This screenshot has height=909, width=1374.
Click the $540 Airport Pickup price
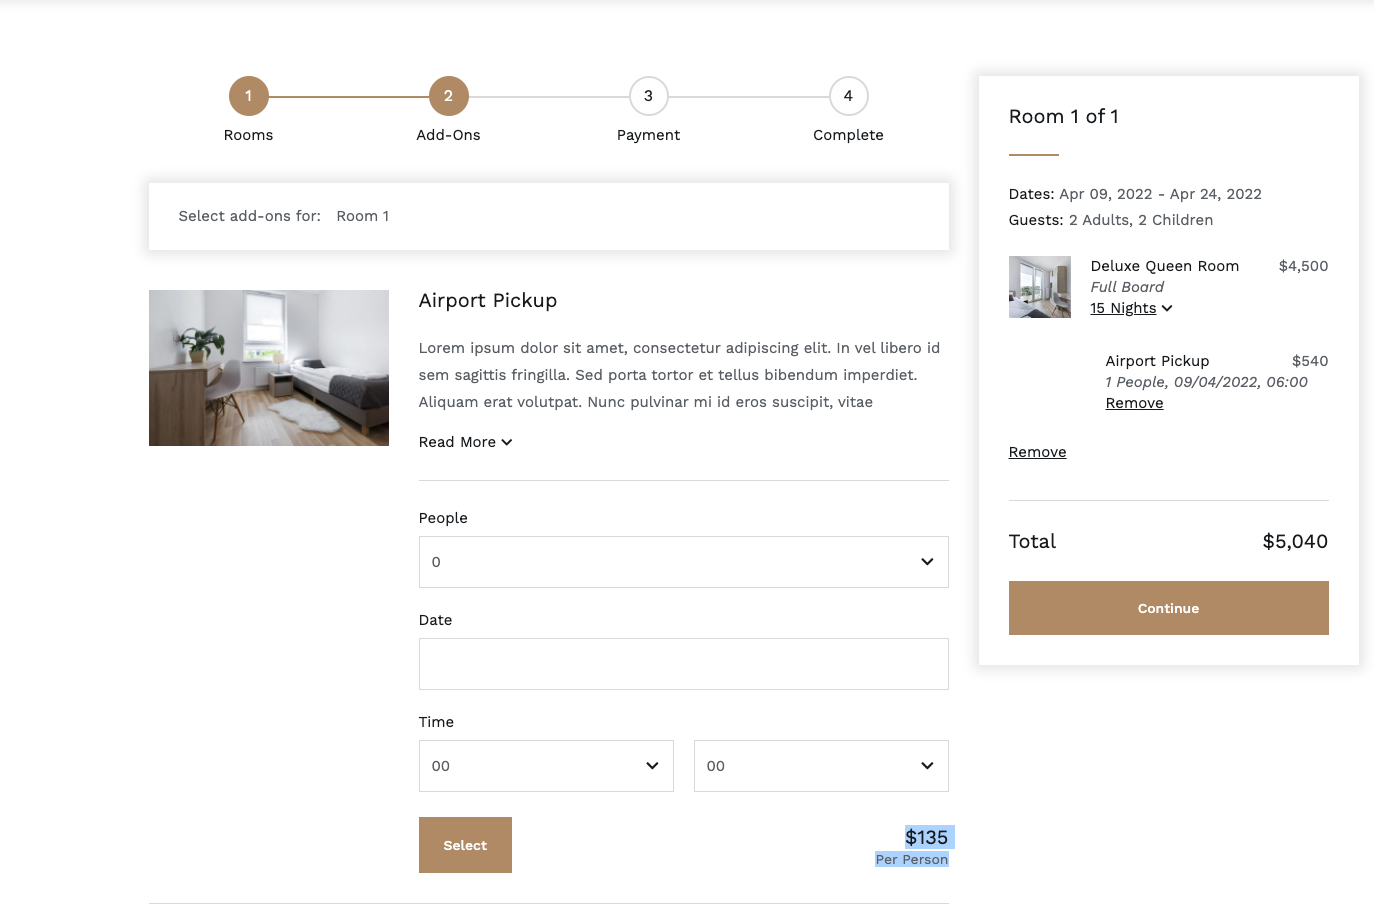(x=1310, y=361)
